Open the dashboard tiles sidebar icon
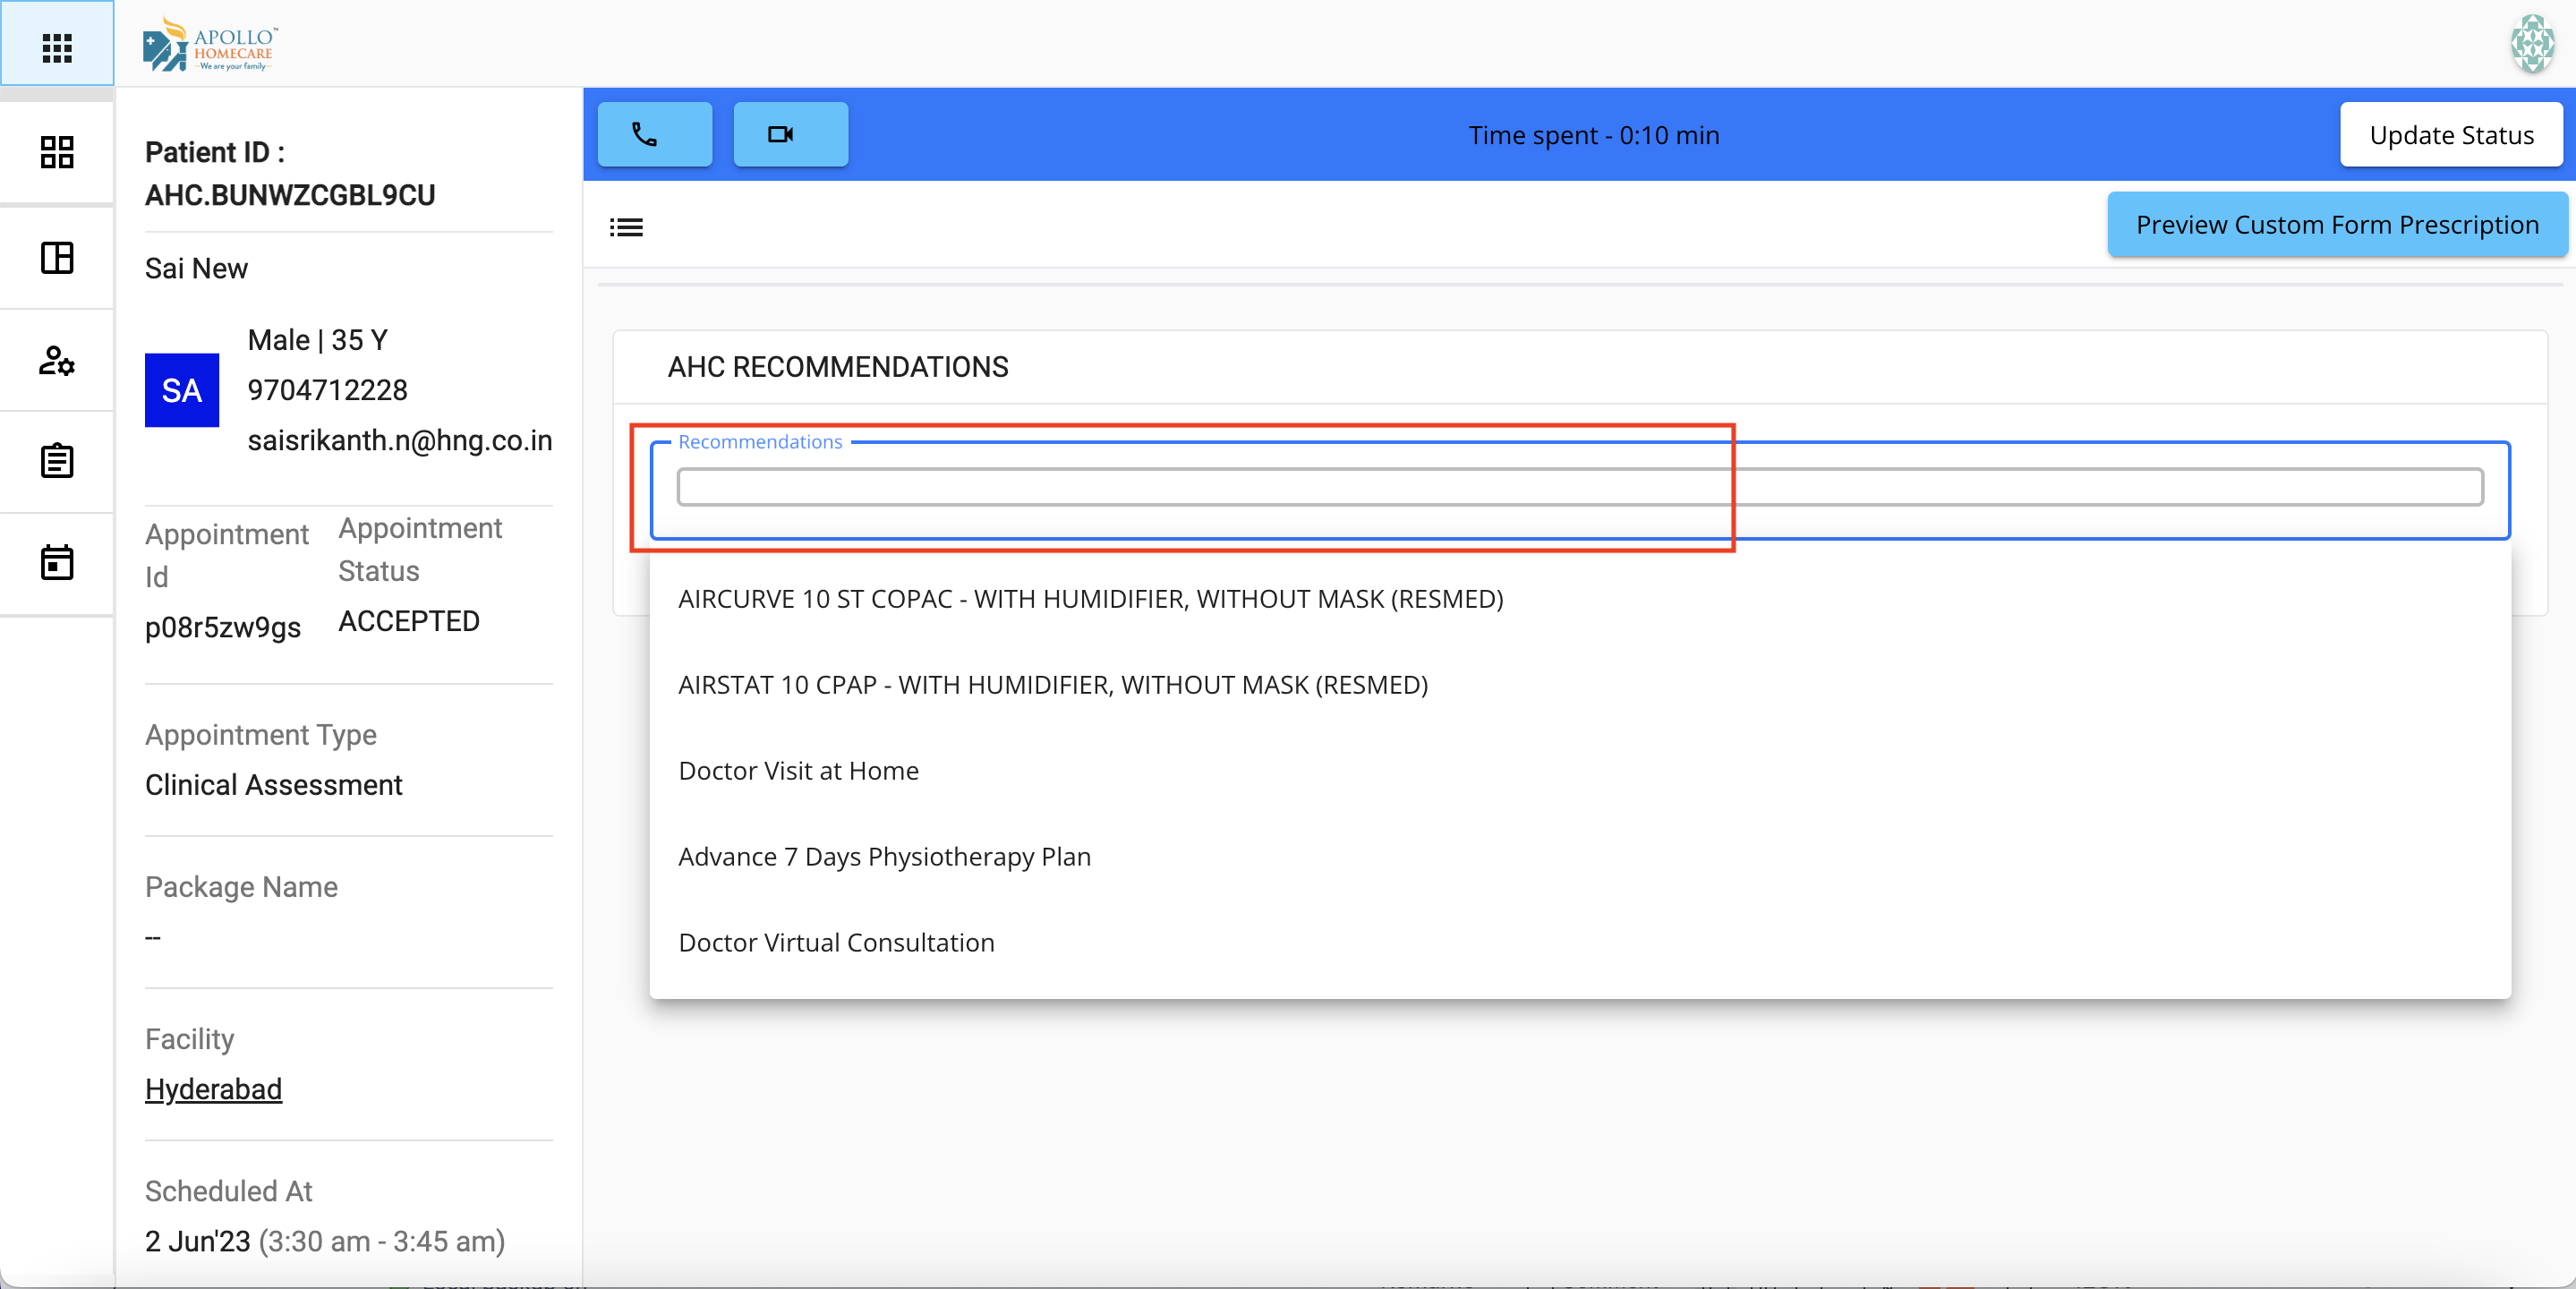This screenshot has width=2576, height=1289. tap(57, 152)
